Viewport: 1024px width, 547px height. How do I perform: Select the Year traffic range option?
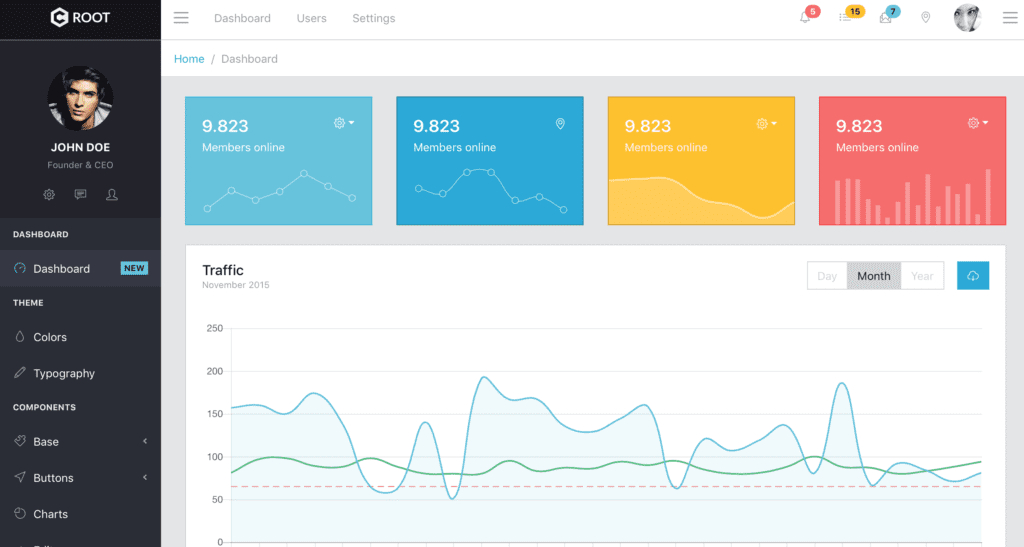[922, 276]
